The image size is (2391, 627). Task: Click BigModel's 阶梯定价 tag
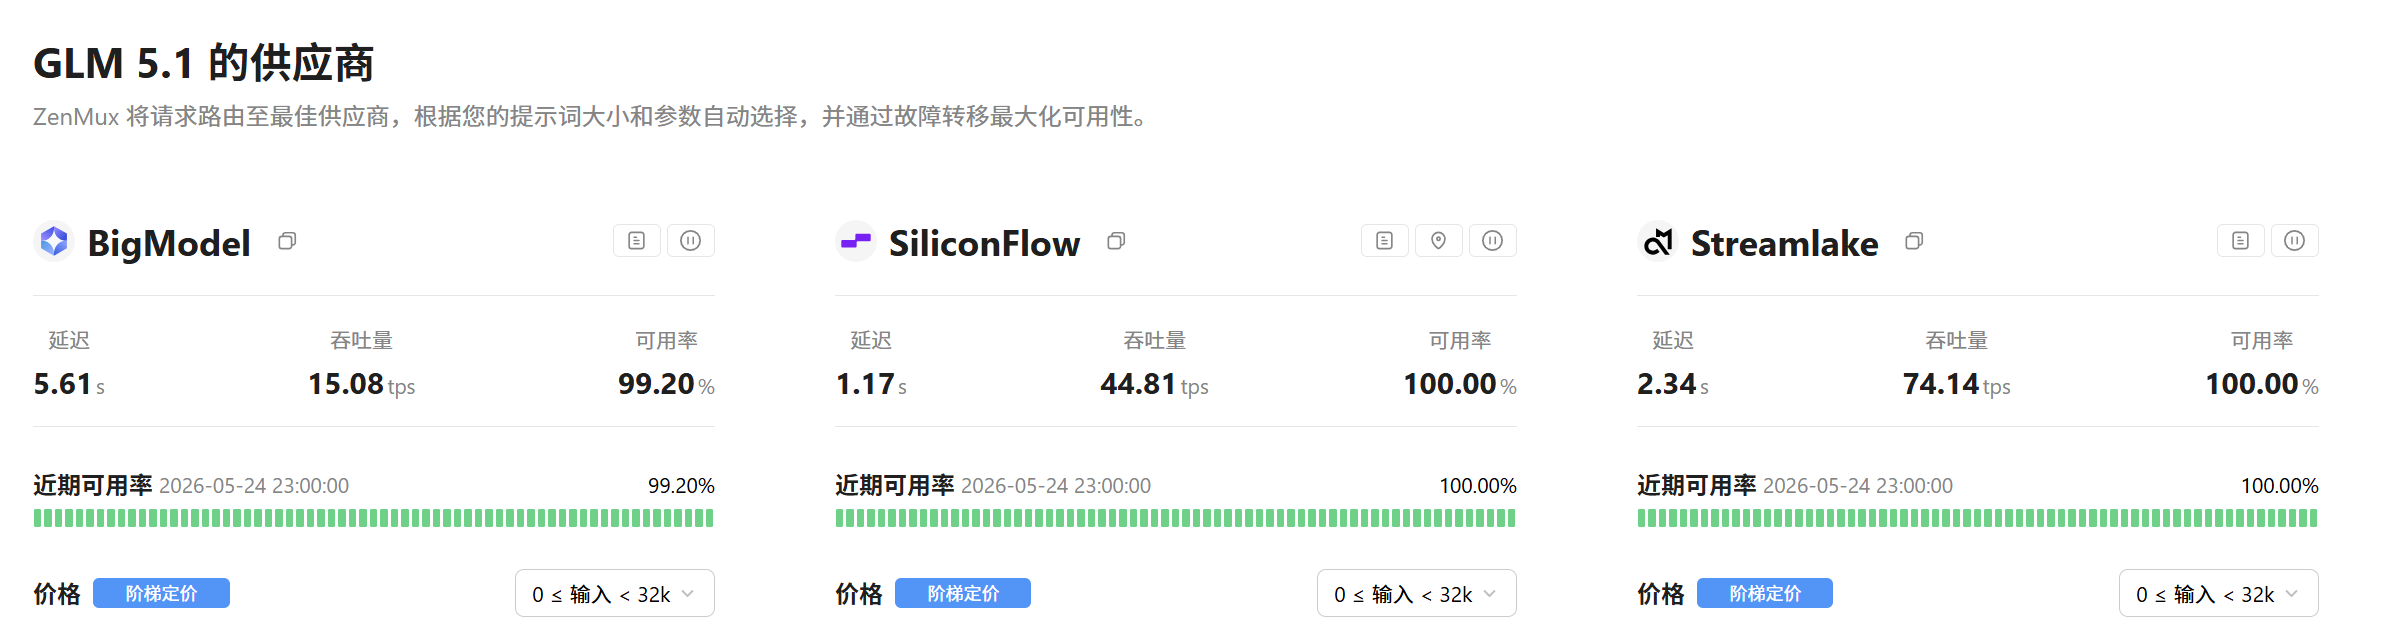pos(161,593)
